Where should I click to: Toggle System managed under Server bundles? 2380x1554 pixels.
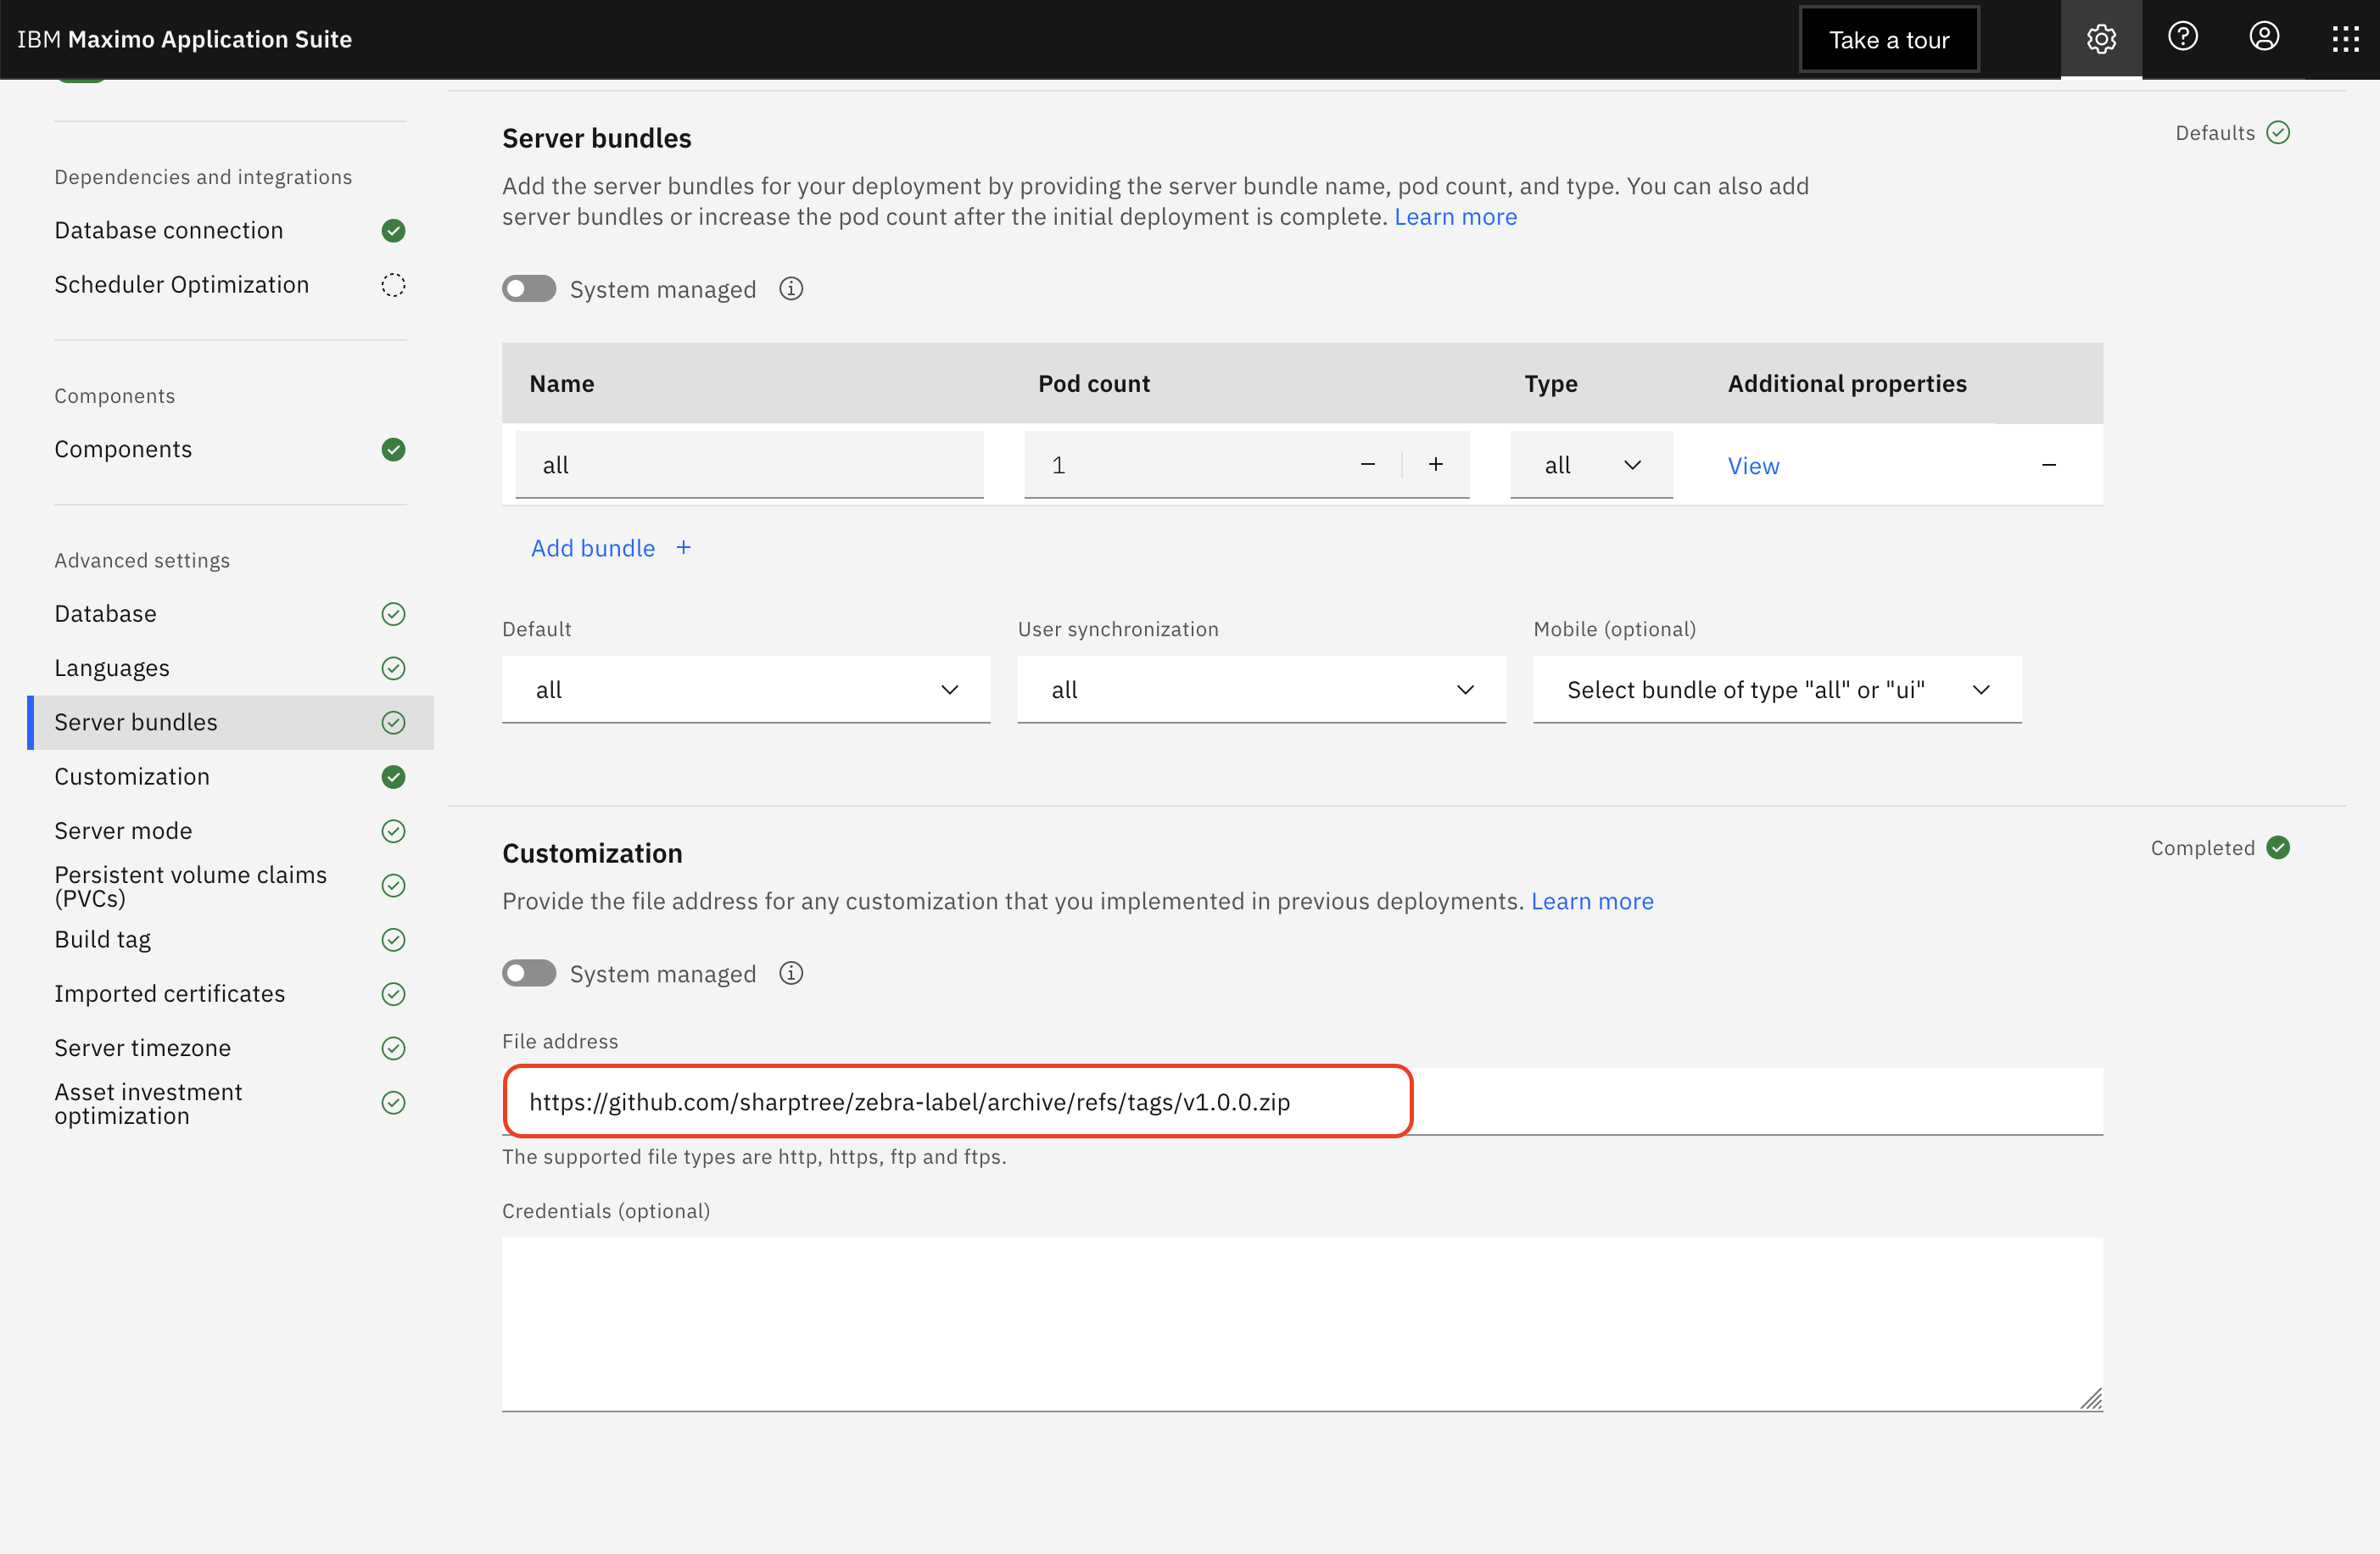[x=529, y=289]
